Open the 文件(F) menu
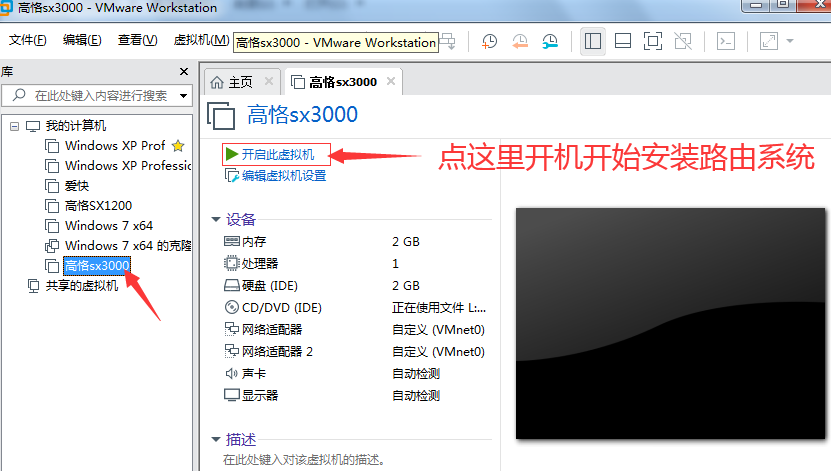The image size is (831, 471). point(28,40)
